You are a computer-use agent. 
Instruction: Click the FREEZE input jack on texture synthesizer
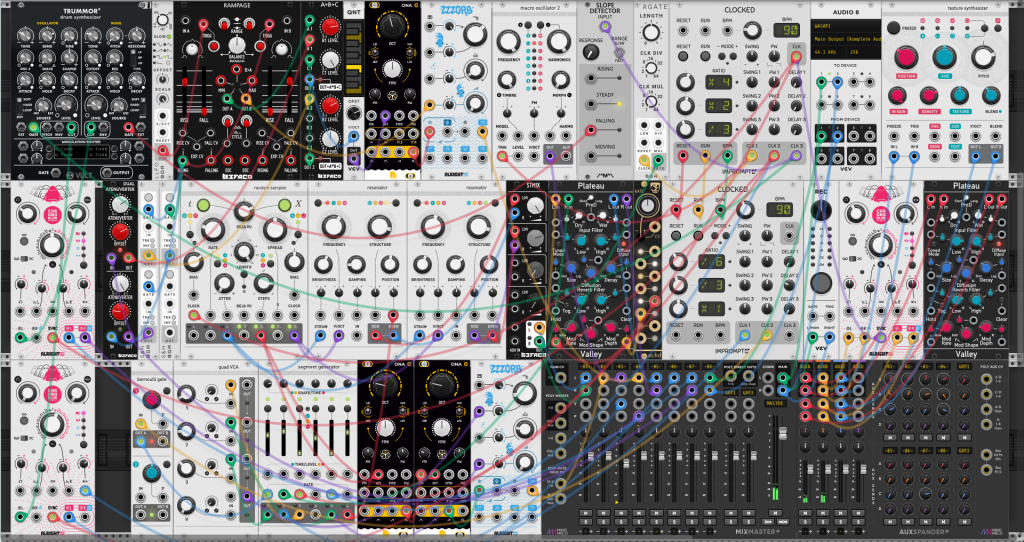[x=894, y=136]
